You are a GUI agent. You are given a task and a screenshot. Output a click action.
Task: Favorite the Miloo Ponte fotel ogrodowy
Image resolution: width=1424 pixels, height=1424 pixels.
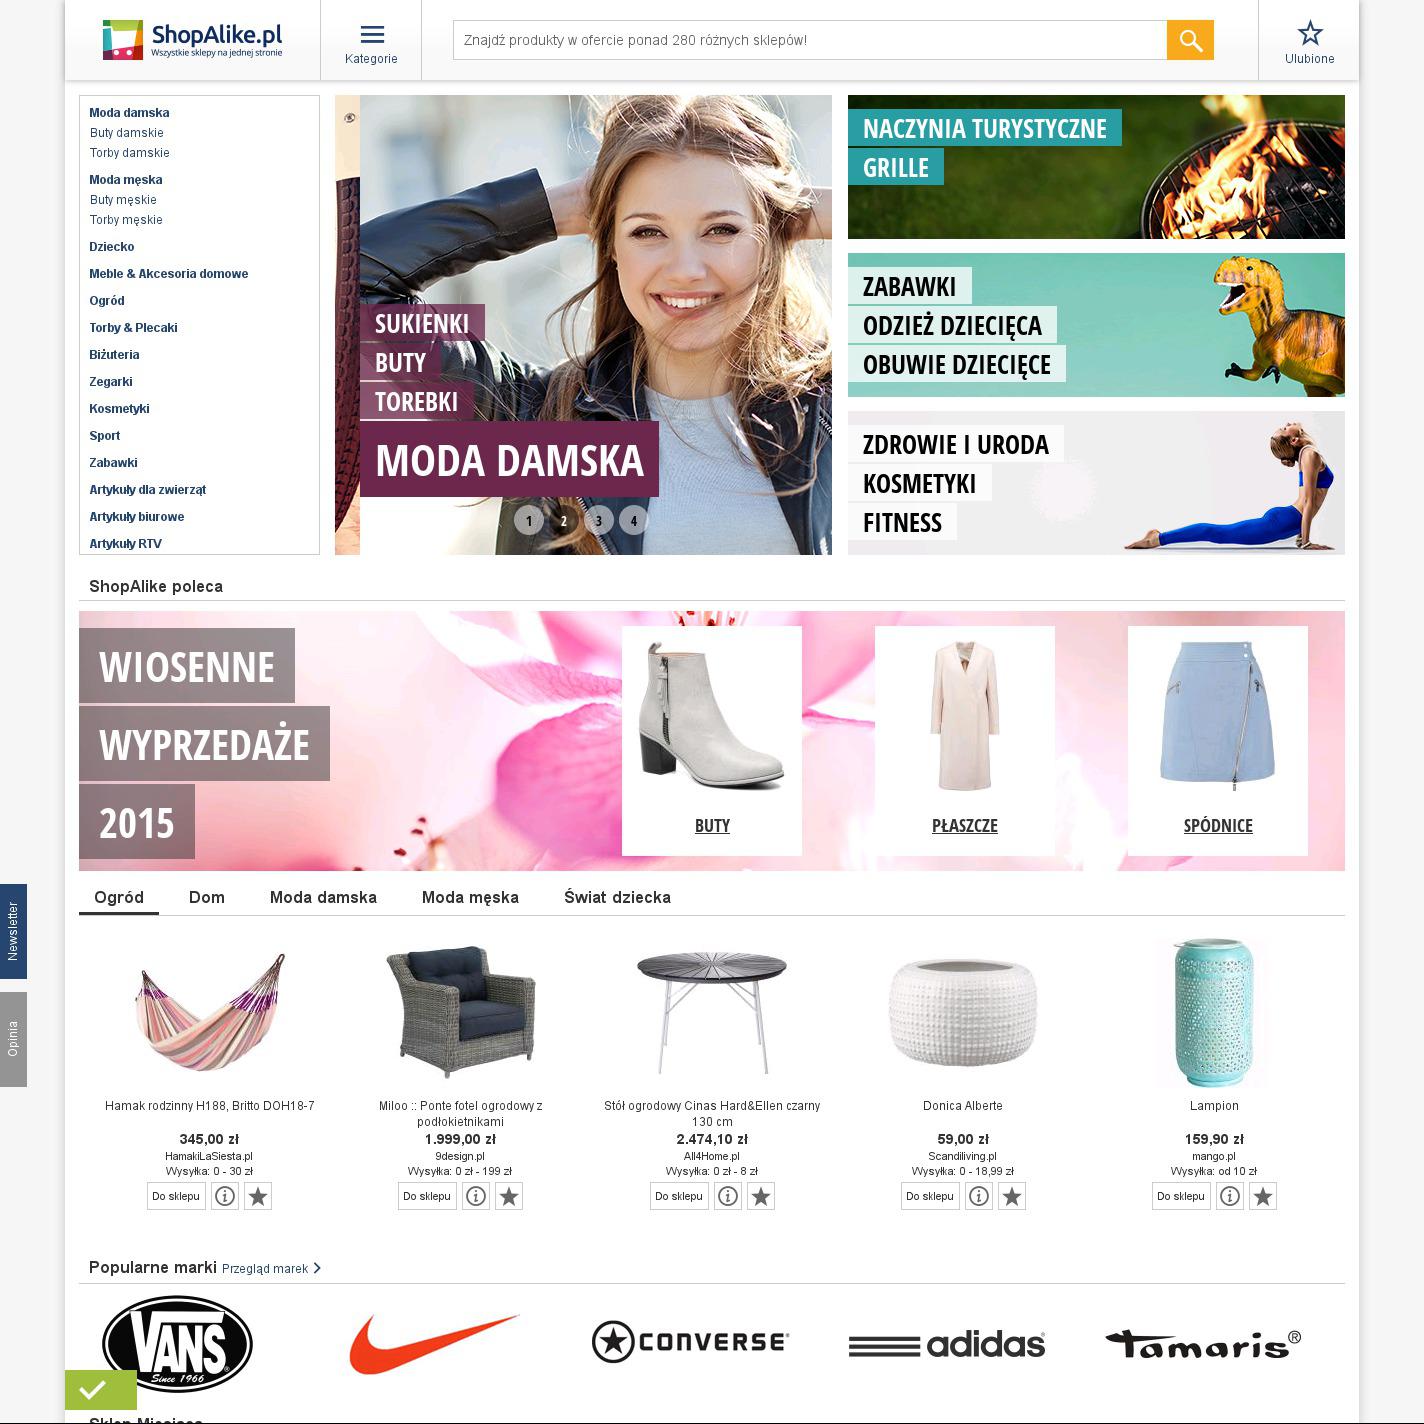(509, 1196)
